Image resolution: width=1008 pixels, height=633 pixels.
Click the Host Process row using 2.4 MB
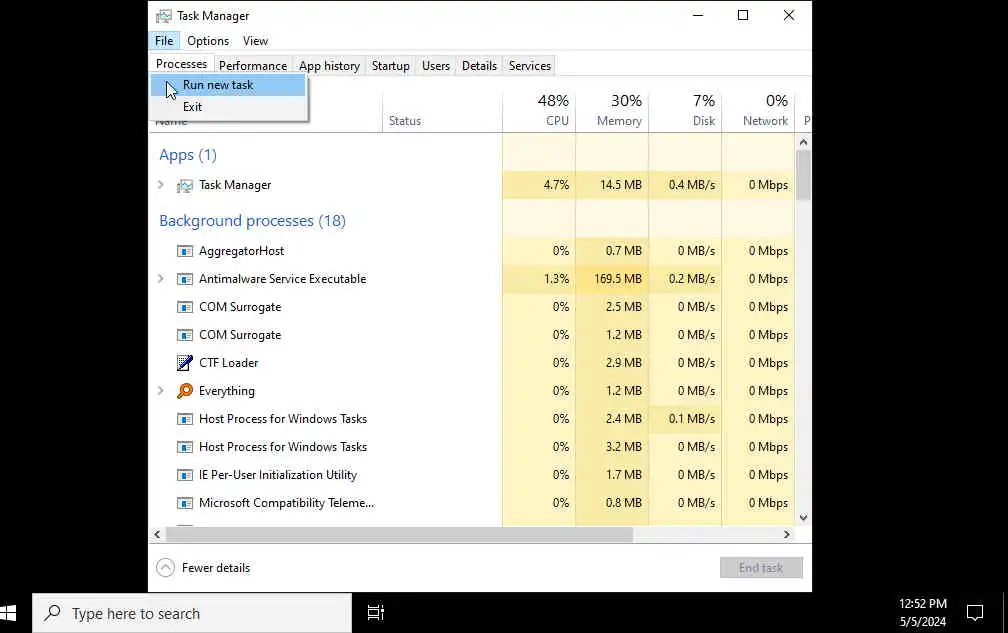click(x=471, y=419)
